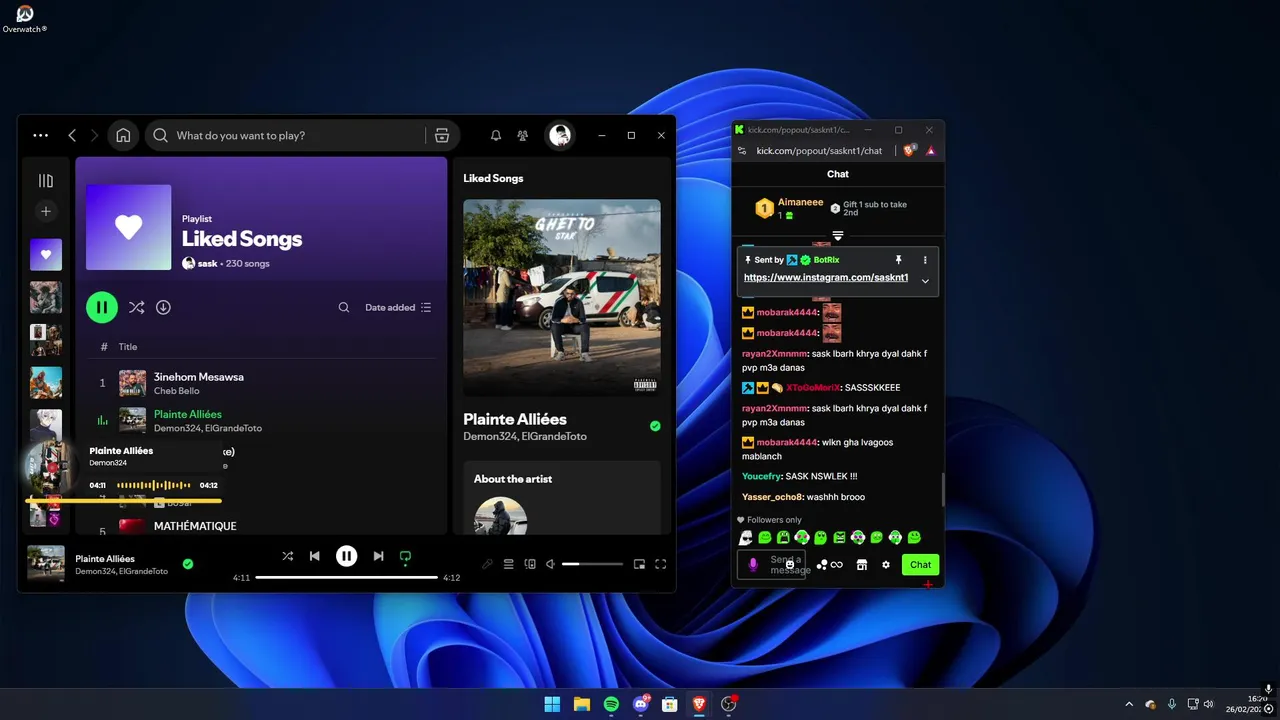Open Brave Rewards triangle icon

tap(930, 151)
